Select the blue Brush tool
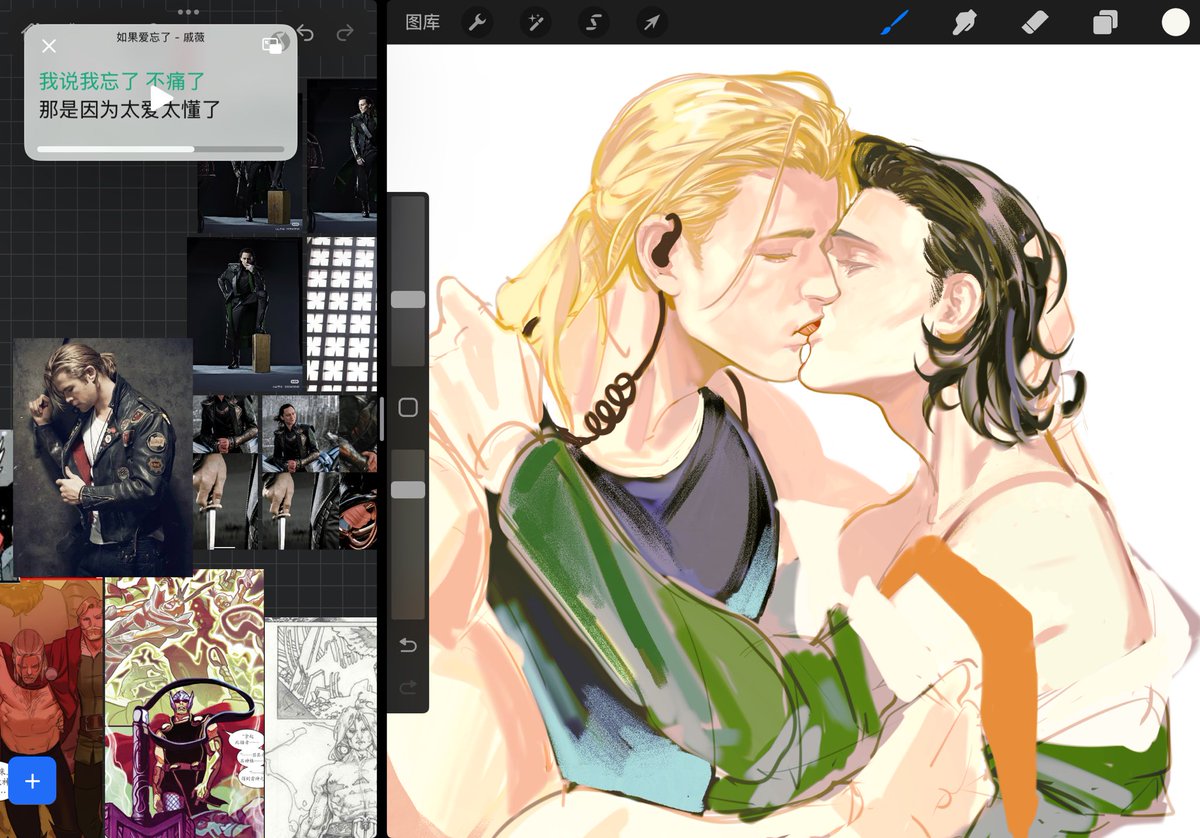The width and height of the screenshot is (1200, 838). 894,22
